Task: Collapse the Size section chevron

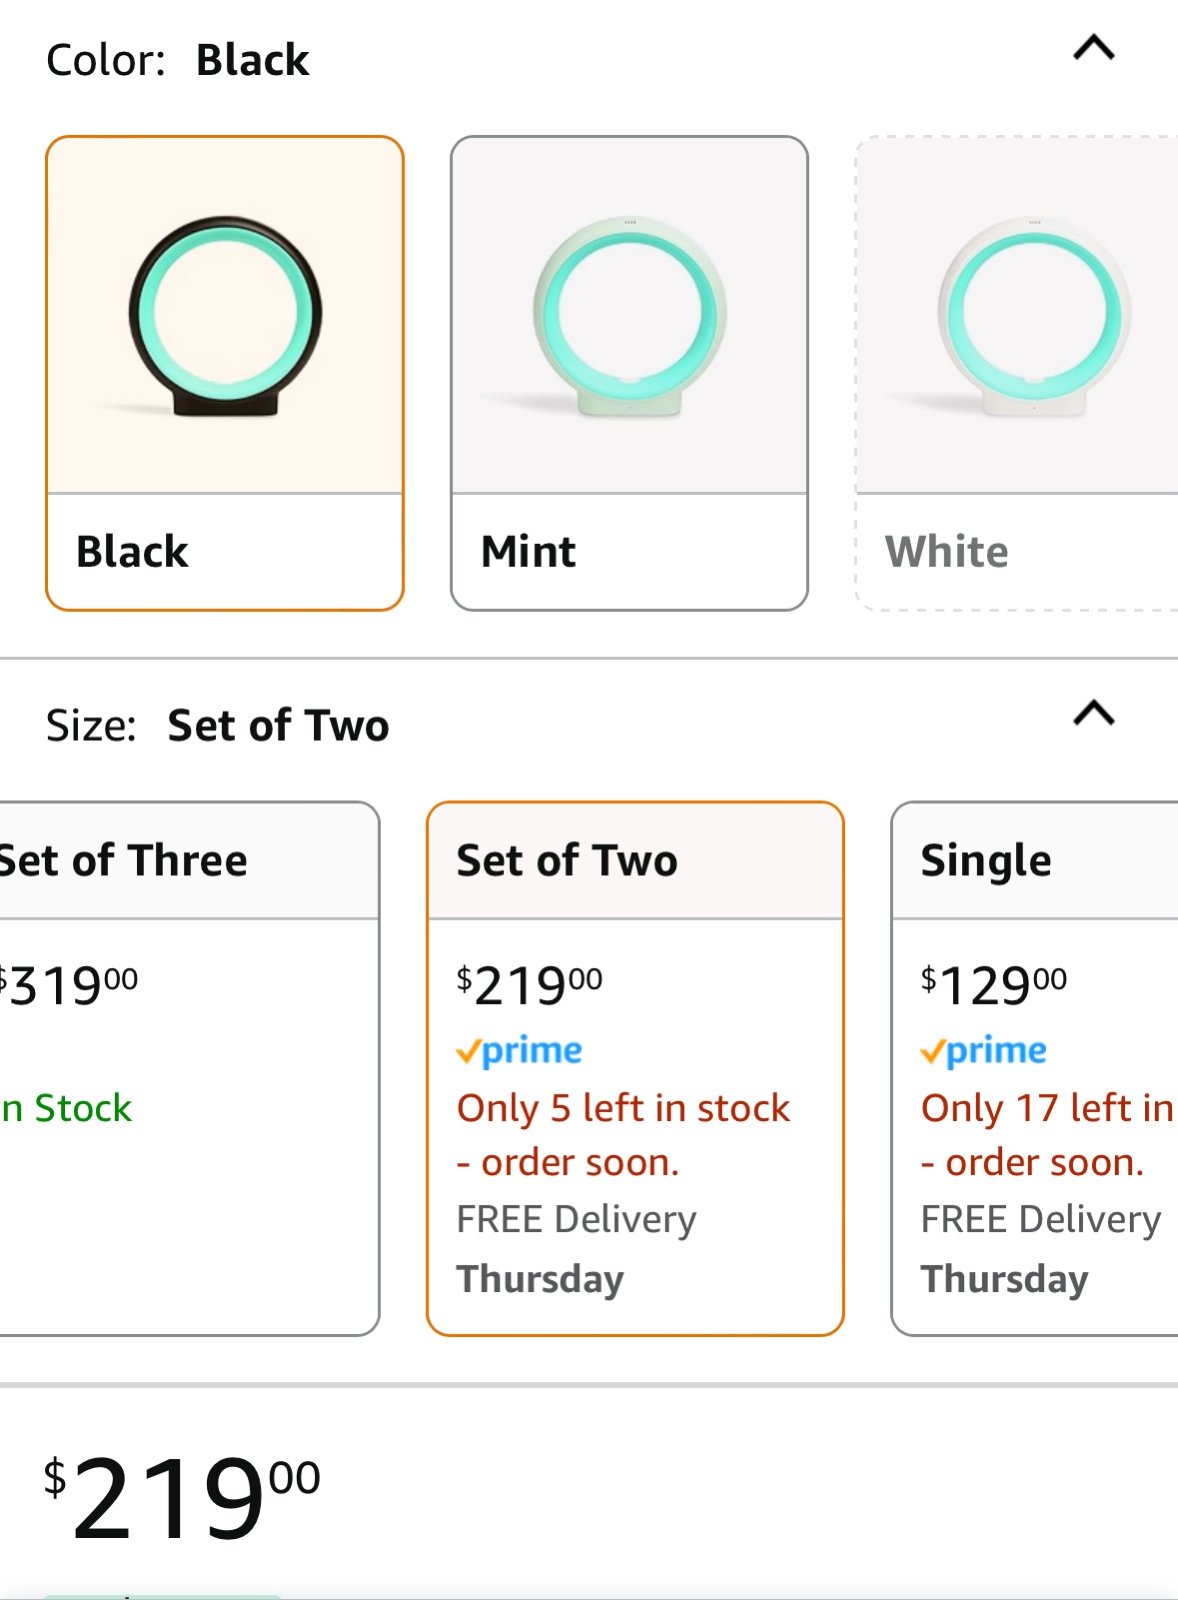Action: pyautogui.click(x=1094, y=713)
